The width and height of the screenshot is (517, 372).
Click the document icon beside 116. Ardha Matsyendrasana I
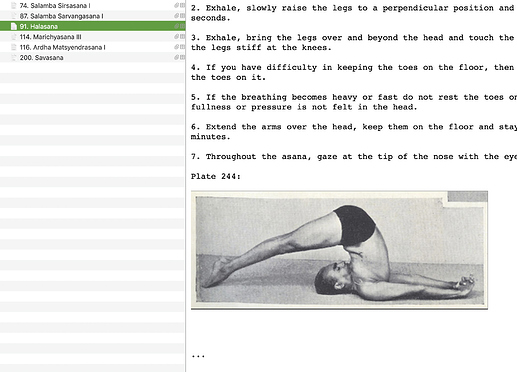14,47
